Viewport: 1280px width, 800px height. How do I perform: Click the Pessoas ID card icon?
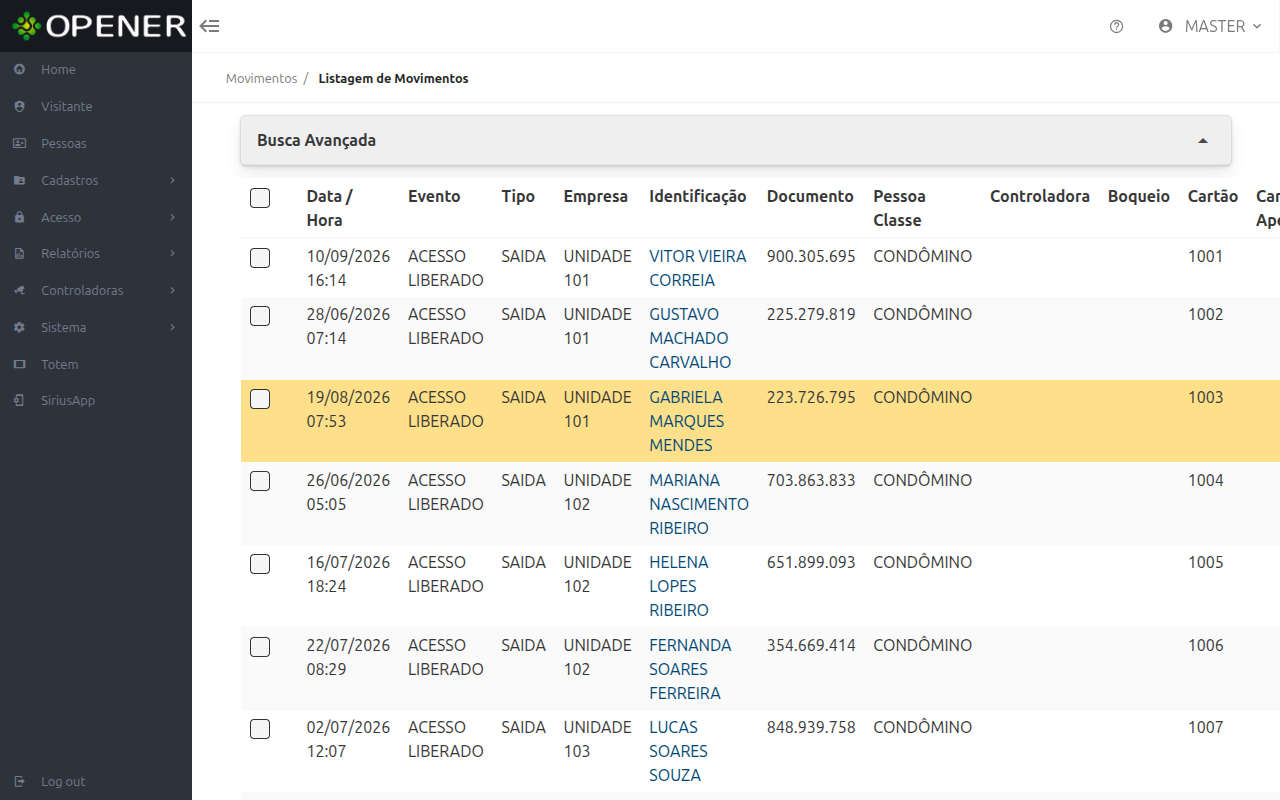point(19,143)
